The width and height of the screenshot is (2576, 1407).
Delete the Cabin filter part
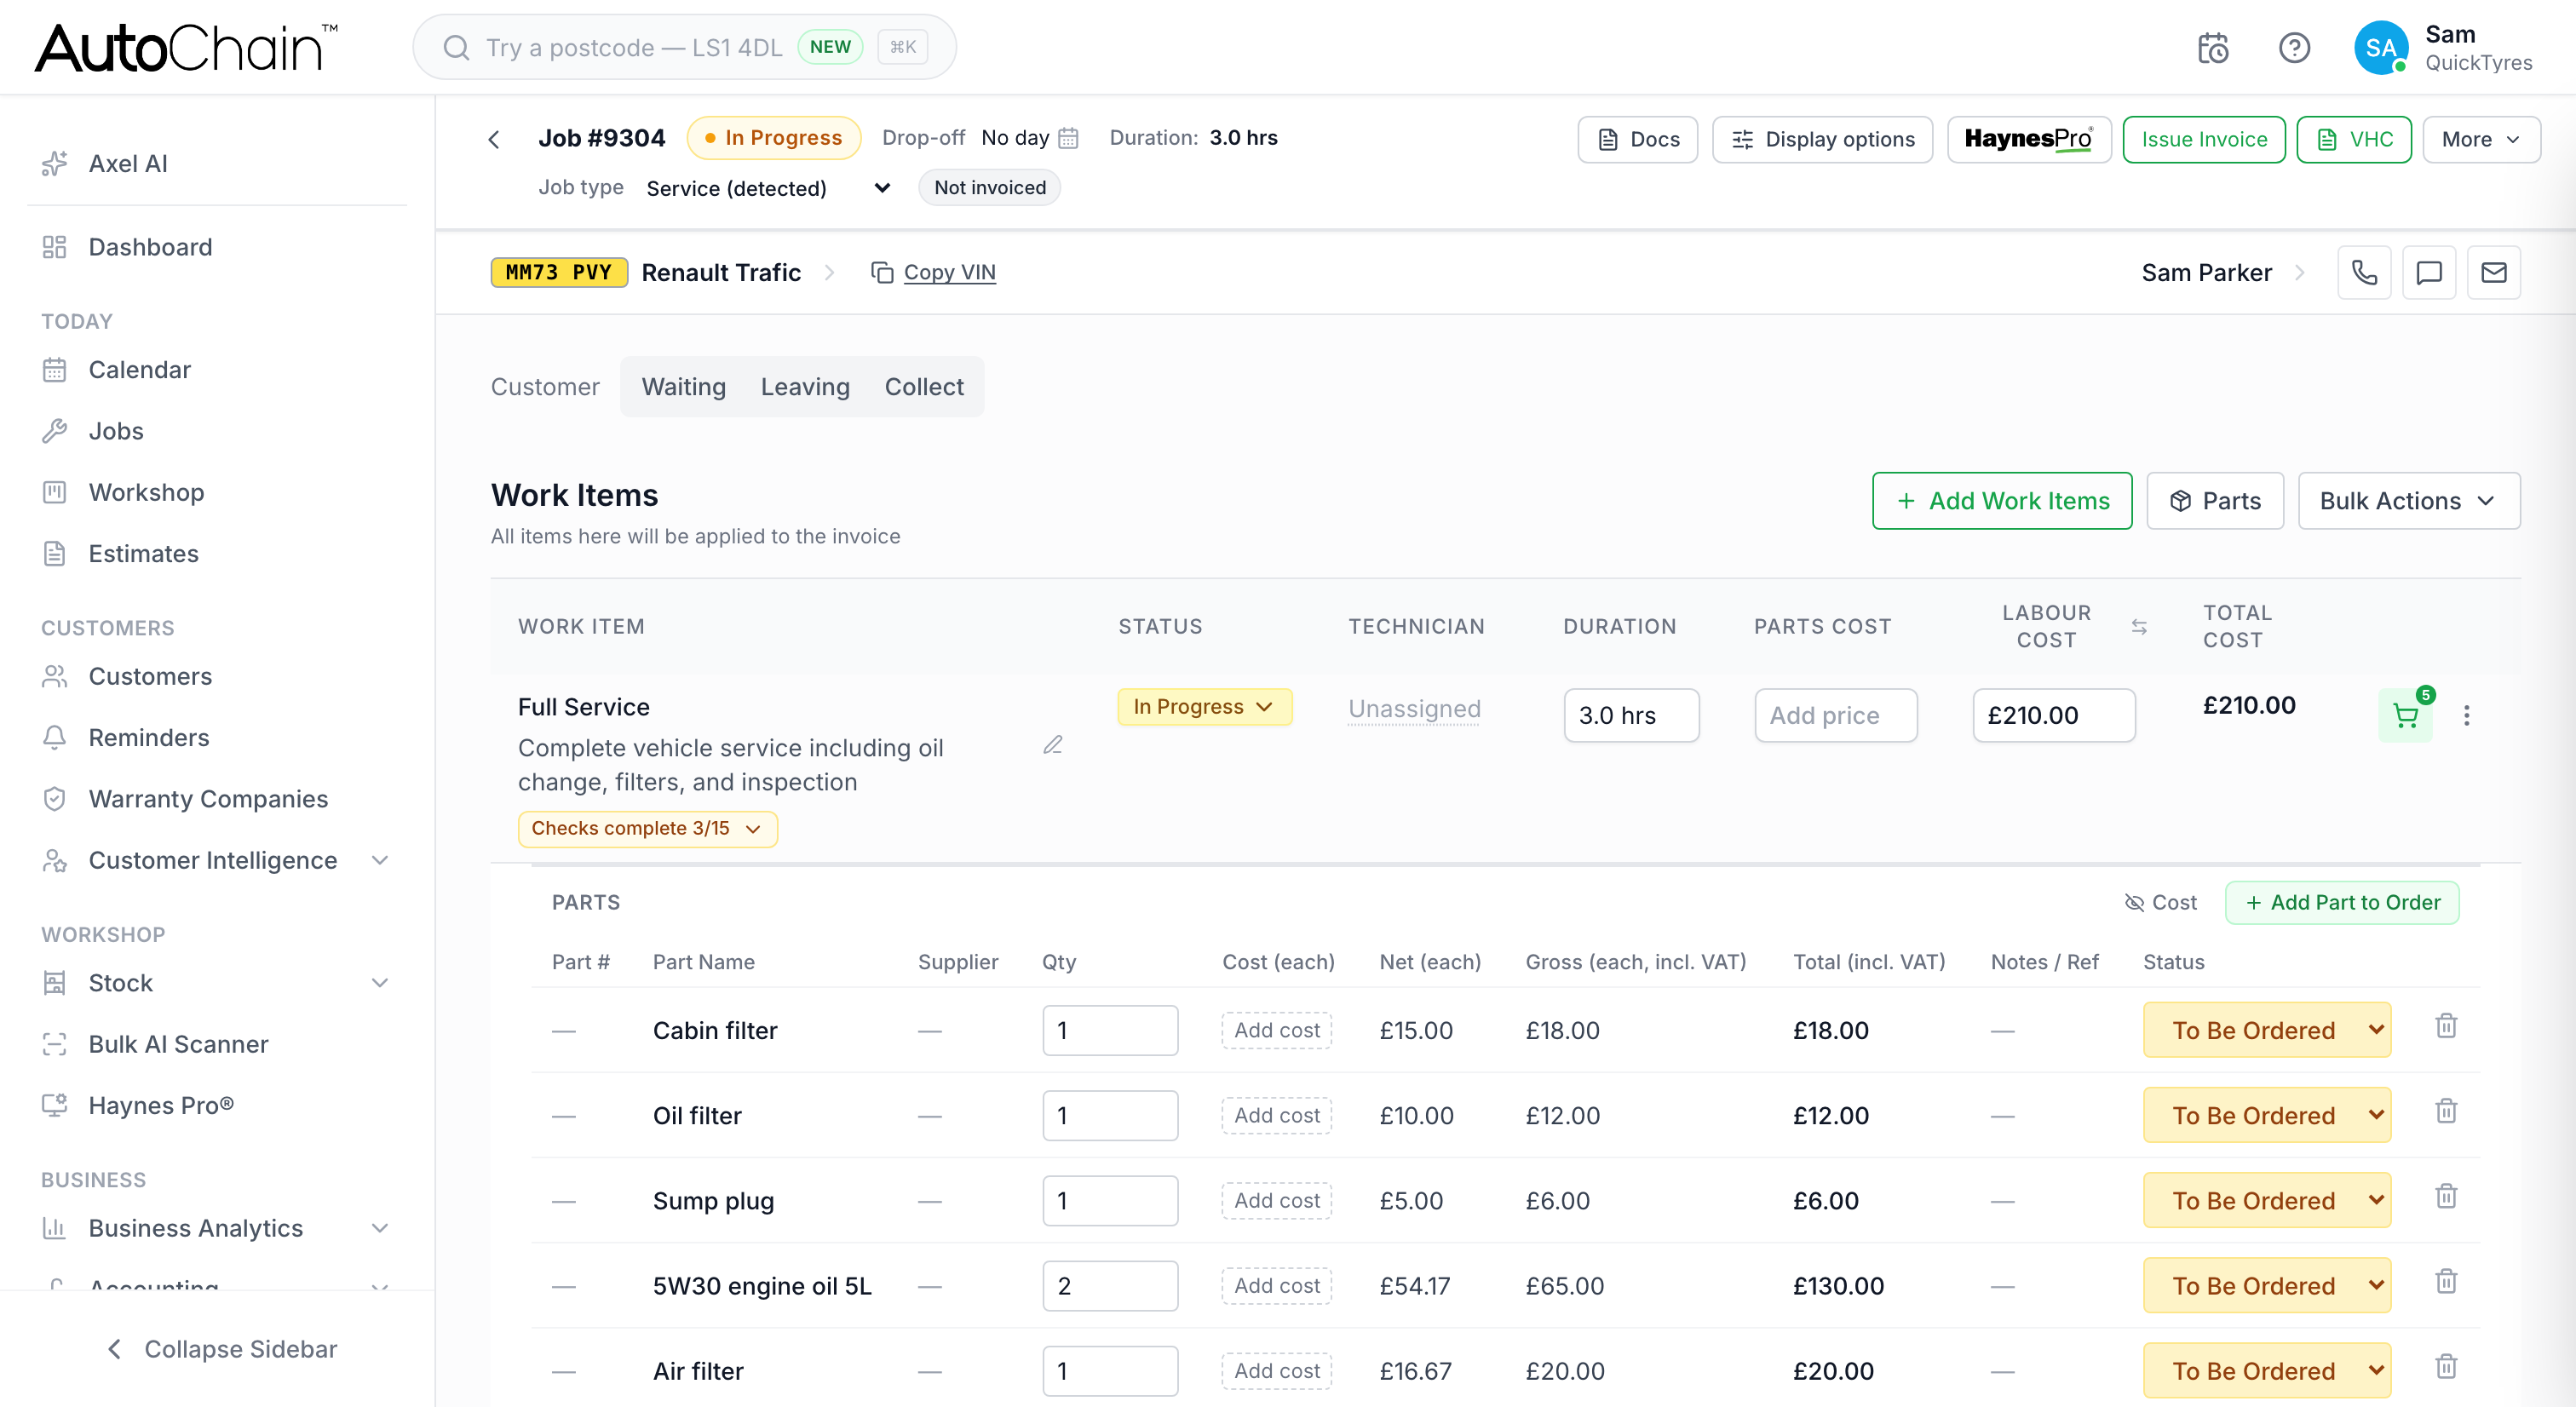click(2446, 1026)
